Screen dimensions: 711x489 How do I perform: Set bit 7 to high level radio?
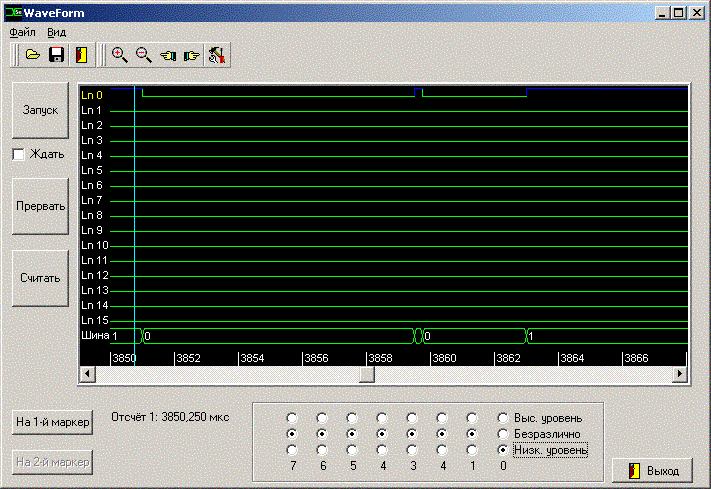[x=291, y=418]
